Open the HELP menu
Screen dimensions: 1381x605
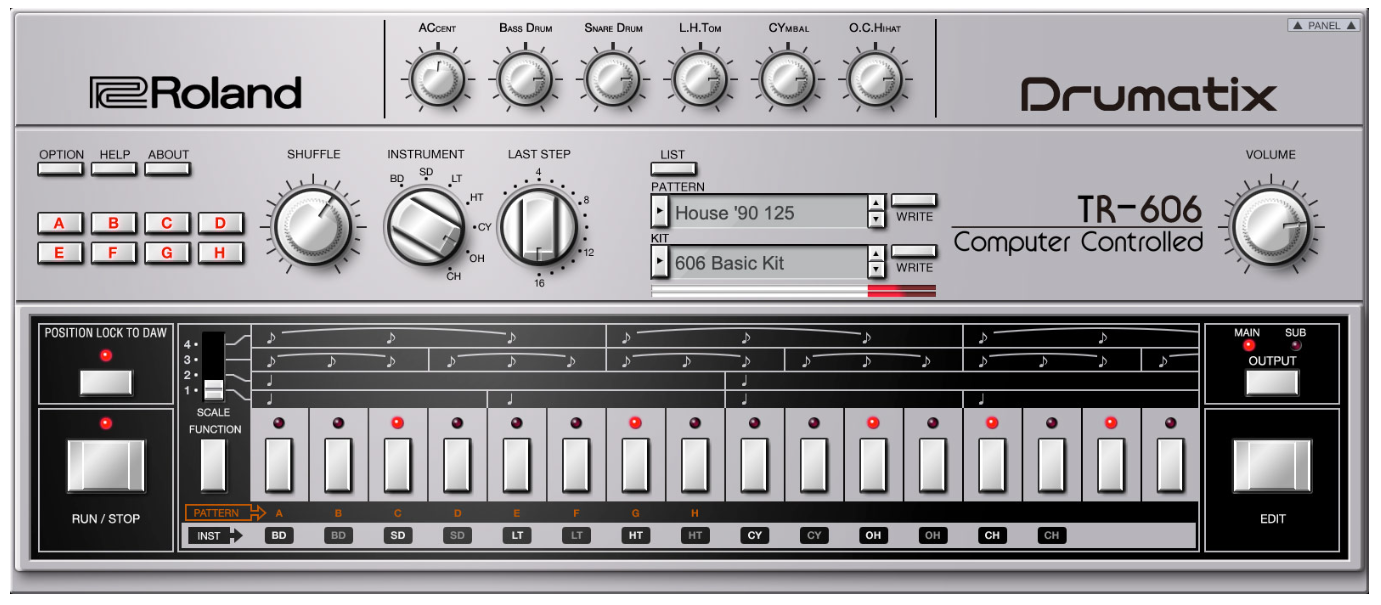pos(114,169)
